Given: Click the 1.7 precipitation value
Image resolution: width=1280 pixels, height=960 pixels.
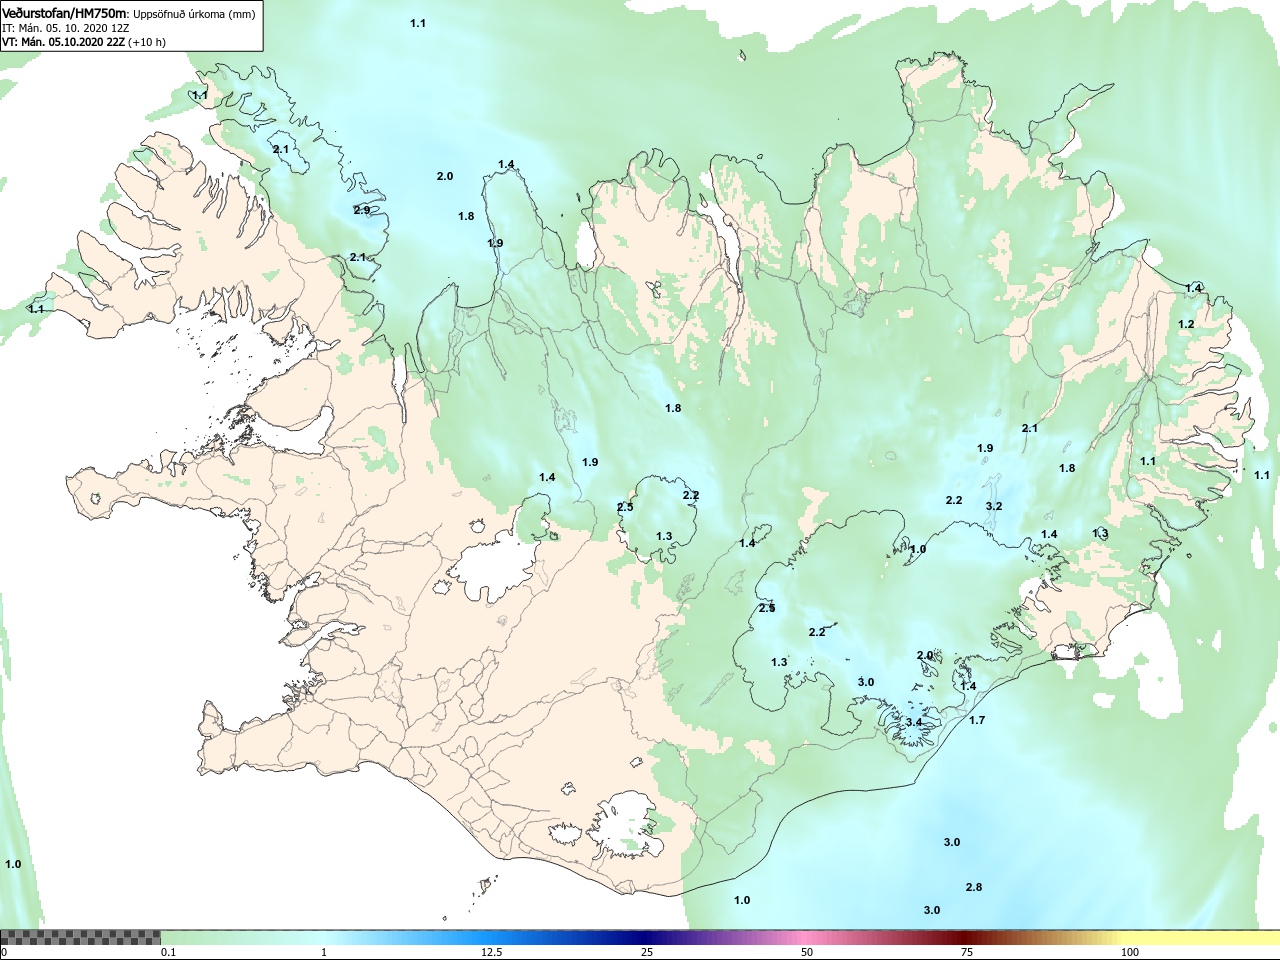Looking at the screenshot, I should pos(977,720).
